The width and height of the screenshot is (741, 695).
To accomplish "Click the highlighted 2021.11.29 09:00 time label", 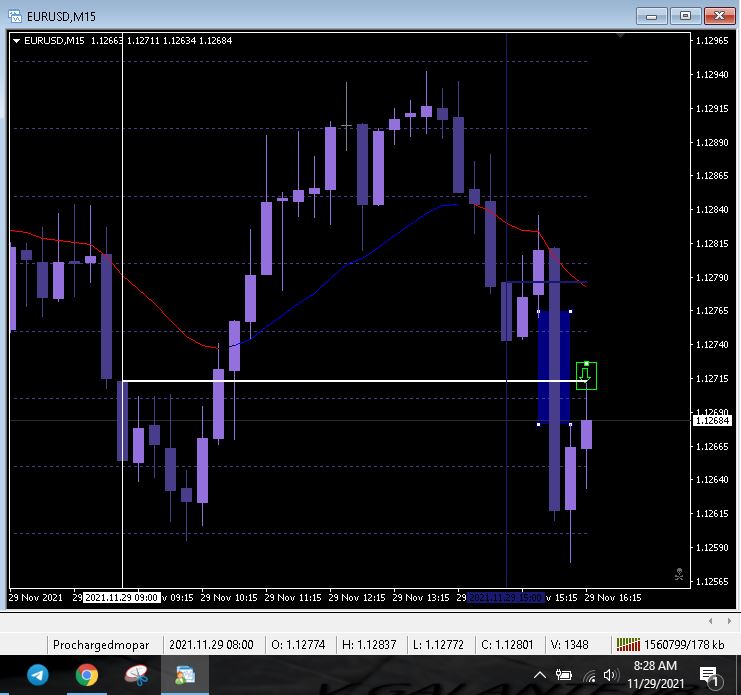I will (121, 598).
